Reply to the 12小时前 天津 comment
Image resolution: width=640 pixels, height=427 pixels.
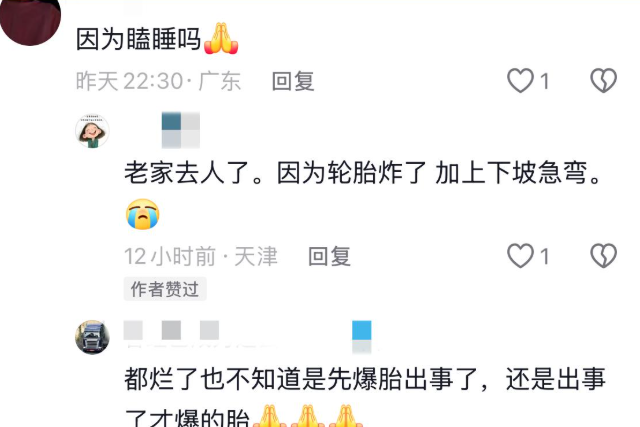tap(329, 256)
